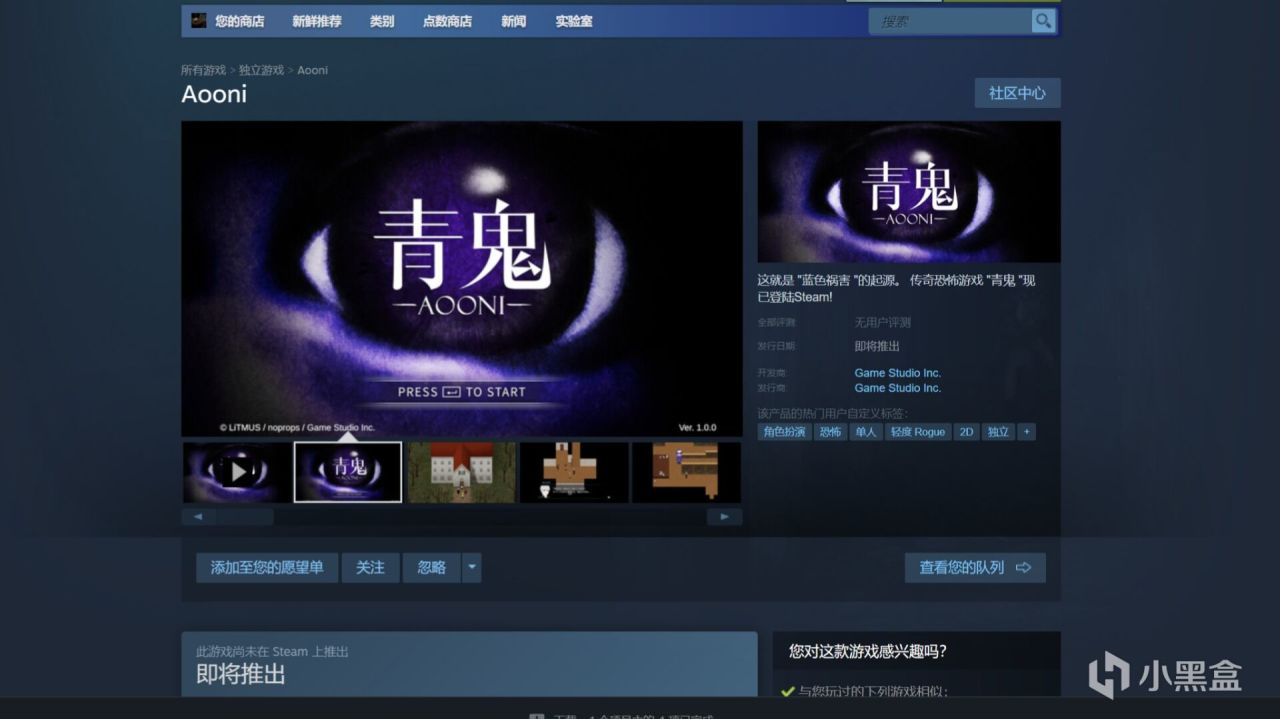Click the 即将推出 release date text
The width and height of the screenshot is (1280, 719).
pyautogui.click(x=877, y=346)
